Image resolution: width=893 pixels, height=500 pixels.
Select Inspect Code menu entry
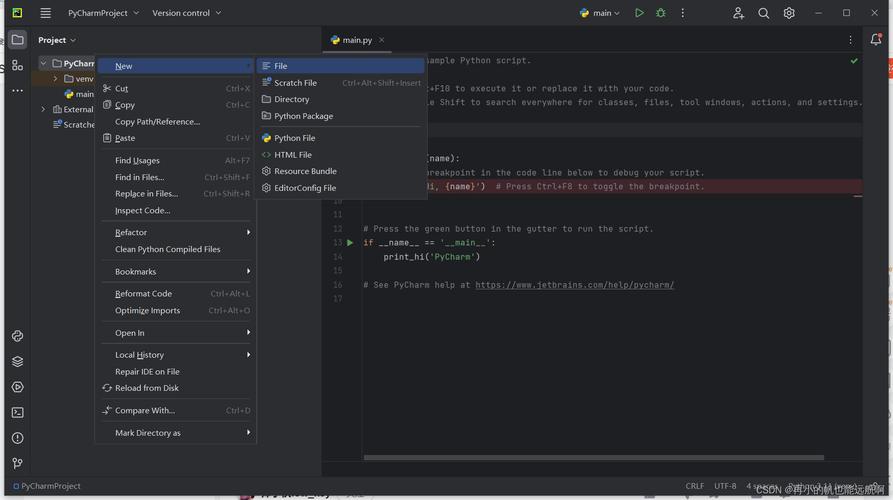tap(177, 210)
